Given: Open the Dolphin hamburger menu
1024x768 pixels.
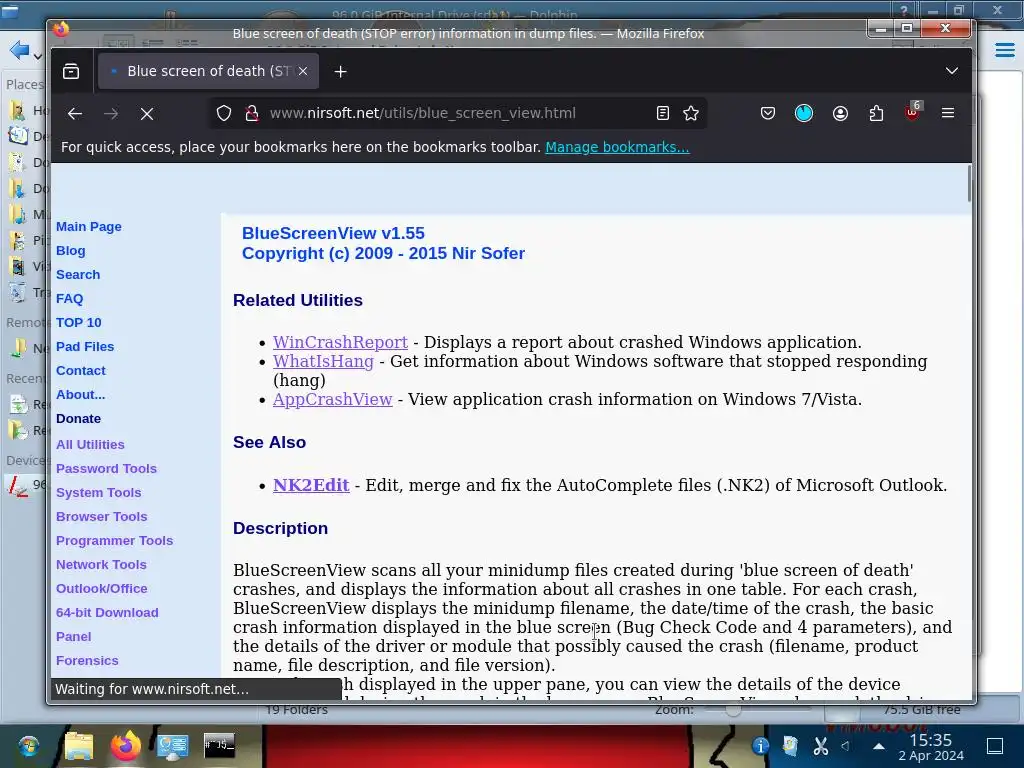Looking at the screenshot, I should point(1004,50).
